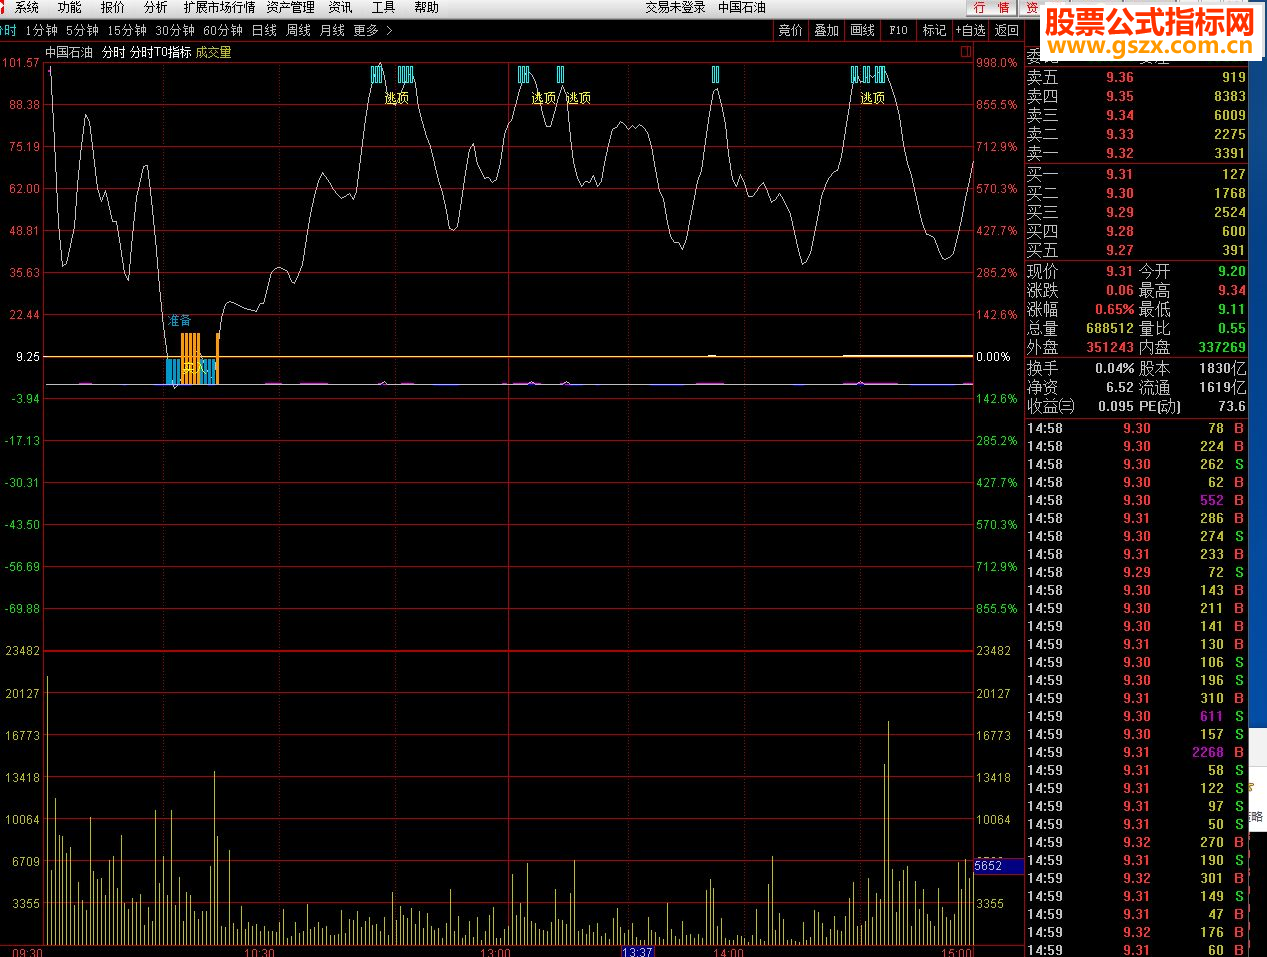Expand more periods with the > arrow
This screenshot has width=1267, height=957.
tap(389, 31)
